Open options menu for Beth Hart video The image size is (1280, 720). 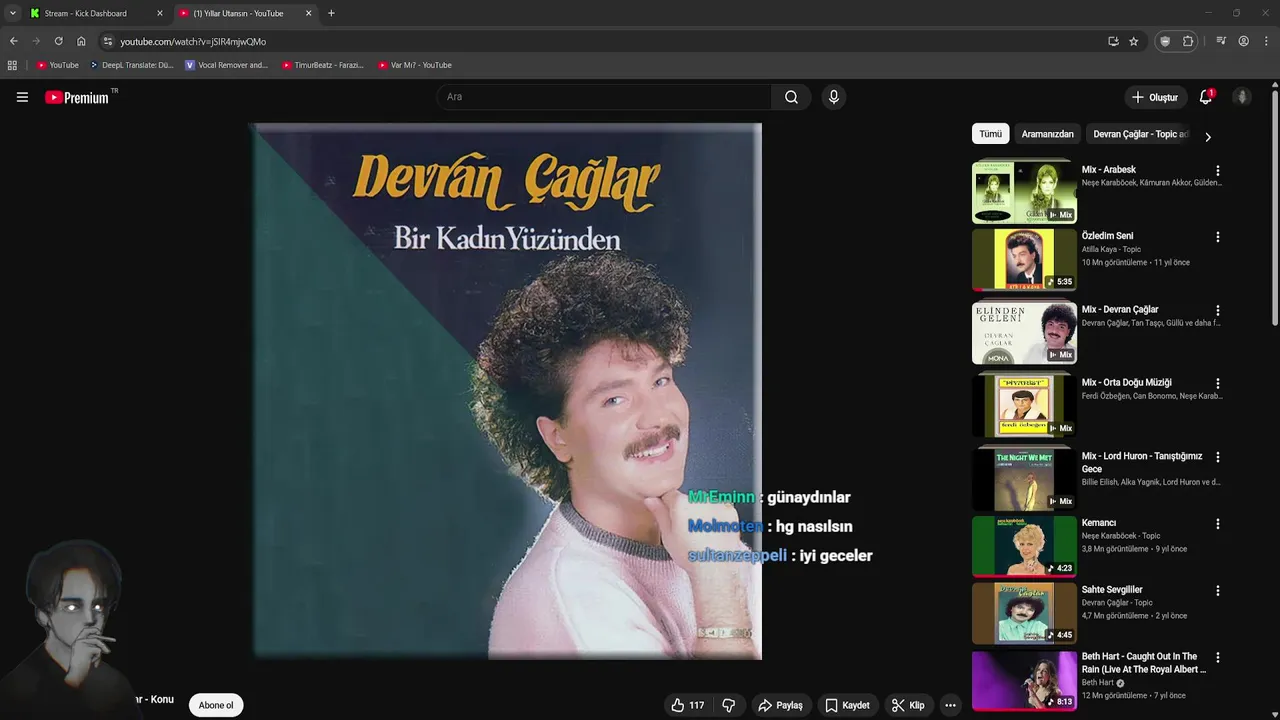coord(1217,658)
